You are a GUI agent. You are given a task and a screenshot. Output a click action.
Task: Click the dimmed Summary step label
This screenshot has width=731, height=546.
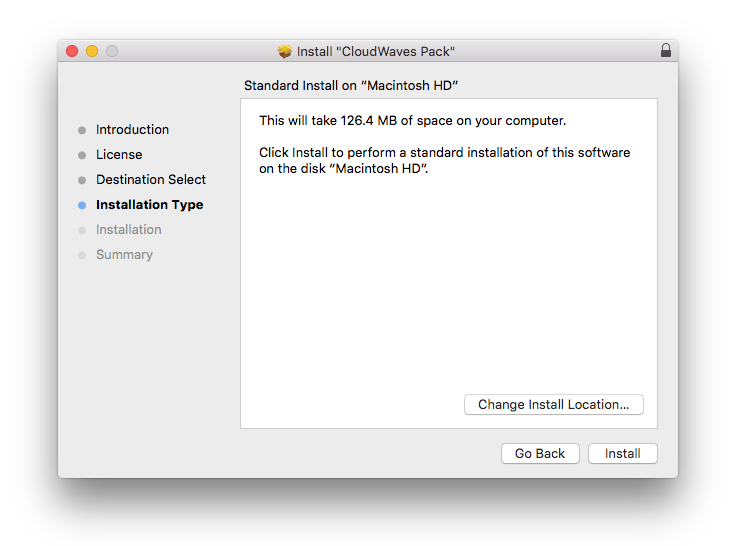(x=124, y=255)
